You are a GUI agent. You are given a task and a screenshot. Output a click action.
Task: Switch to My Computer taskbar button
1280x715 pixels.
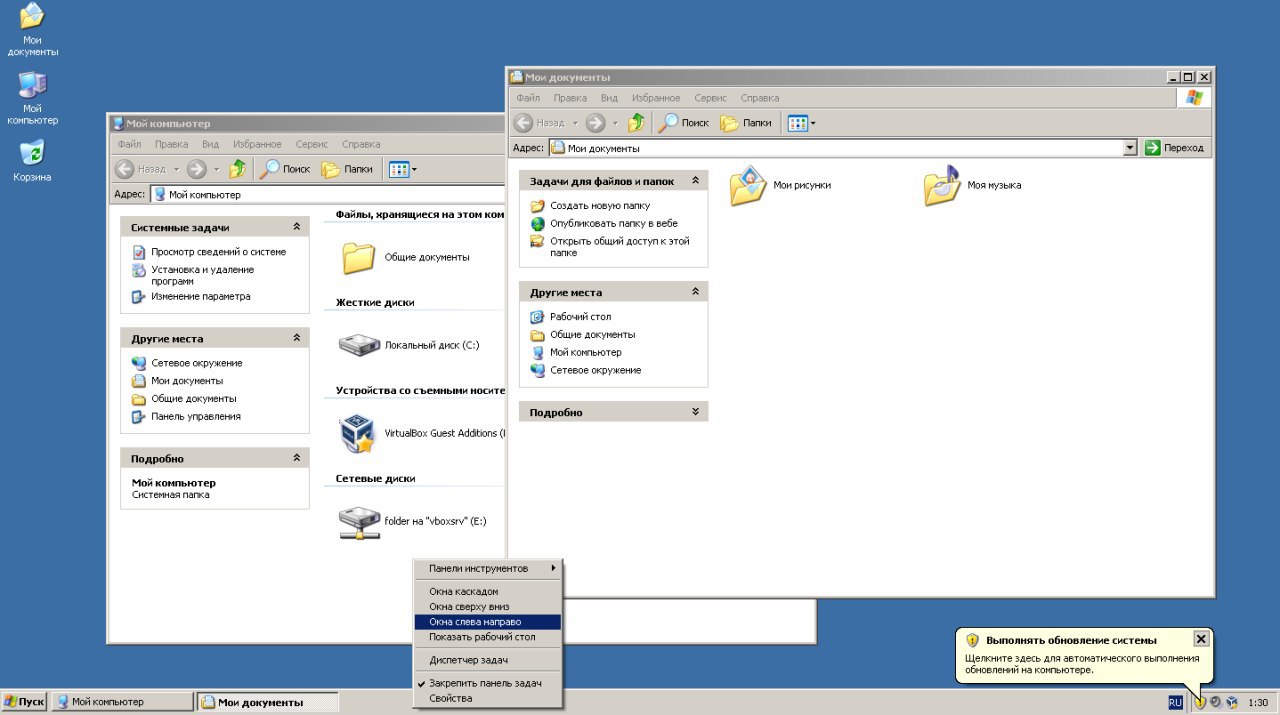click(122, 702)
